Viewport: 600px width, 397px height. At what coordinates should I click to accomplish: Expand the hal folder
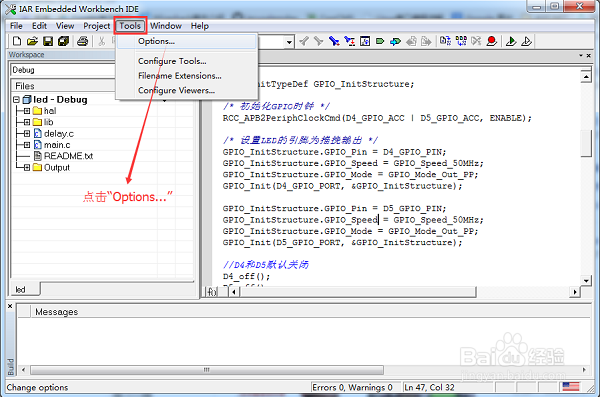[26, 111]
